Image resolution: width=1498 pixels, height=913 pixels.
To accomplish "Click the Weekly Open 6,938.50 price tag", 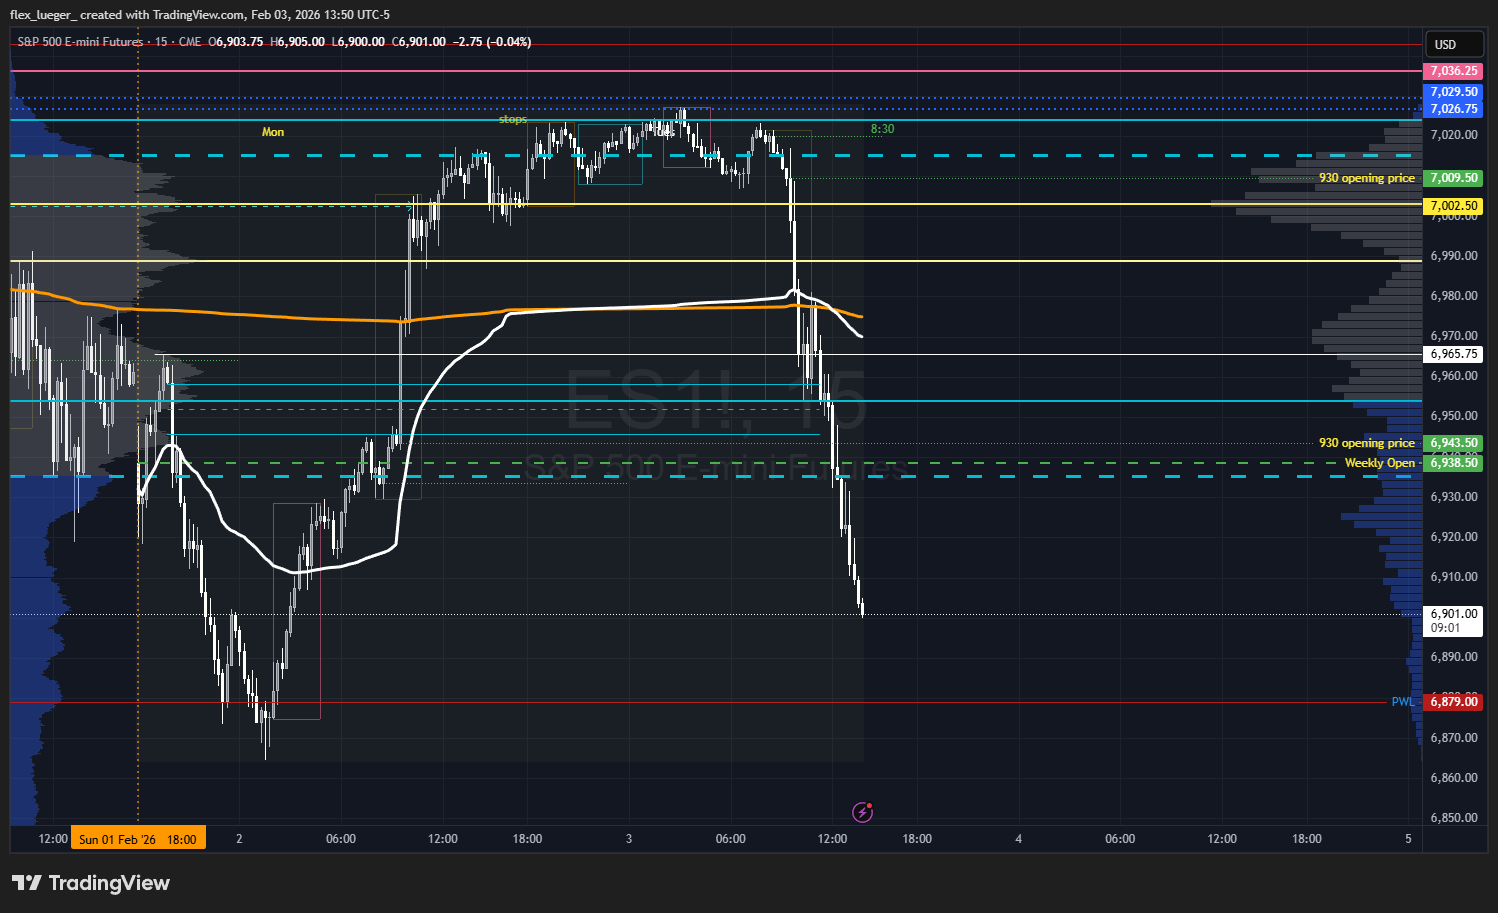I will click(x=1452, y=463).
